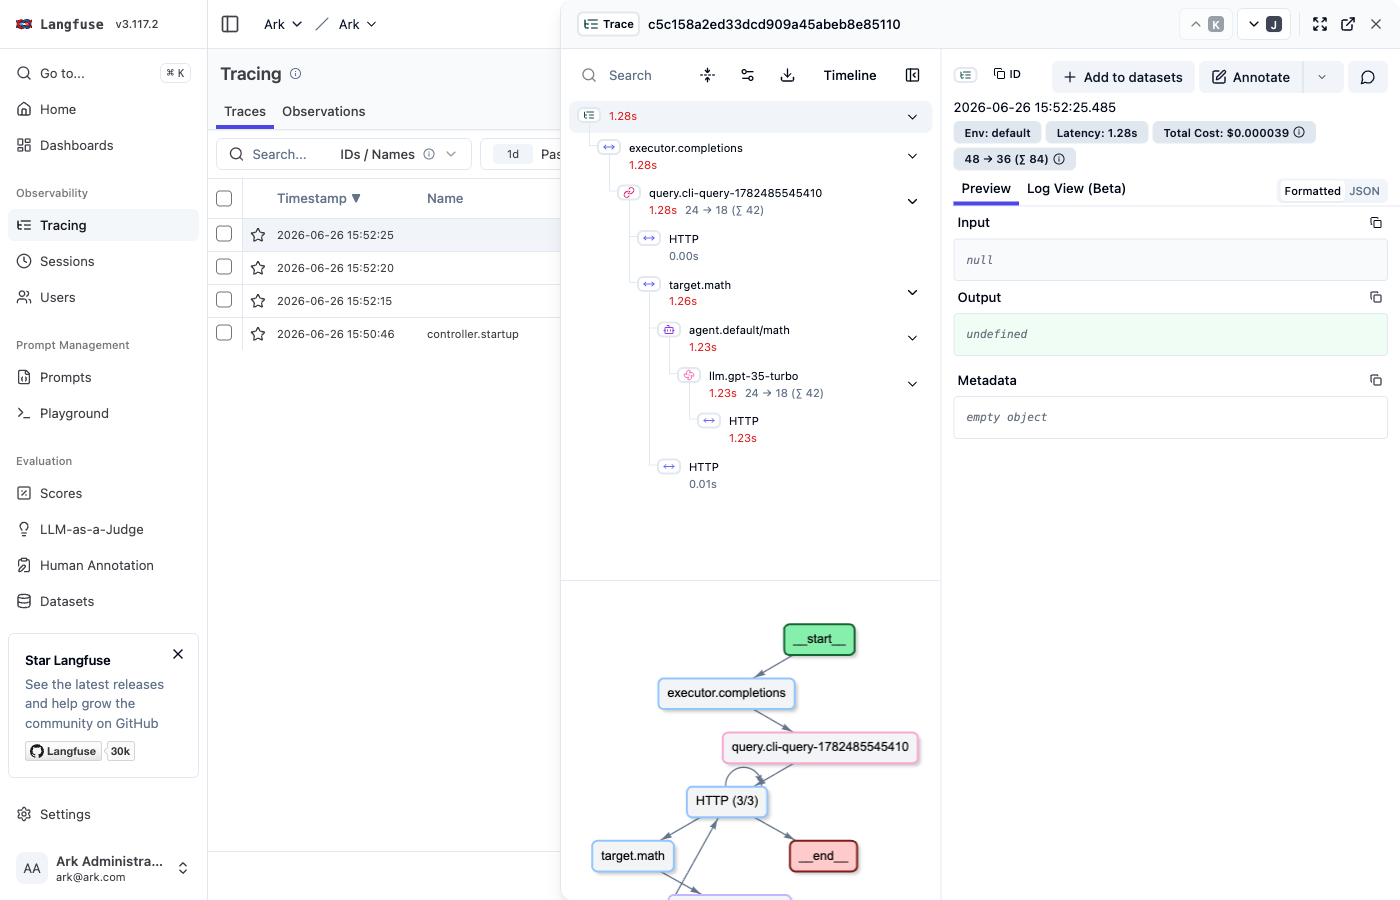1400x900 pixels.
Task: Click the Add to datasets button
Action: point(1123,77)
